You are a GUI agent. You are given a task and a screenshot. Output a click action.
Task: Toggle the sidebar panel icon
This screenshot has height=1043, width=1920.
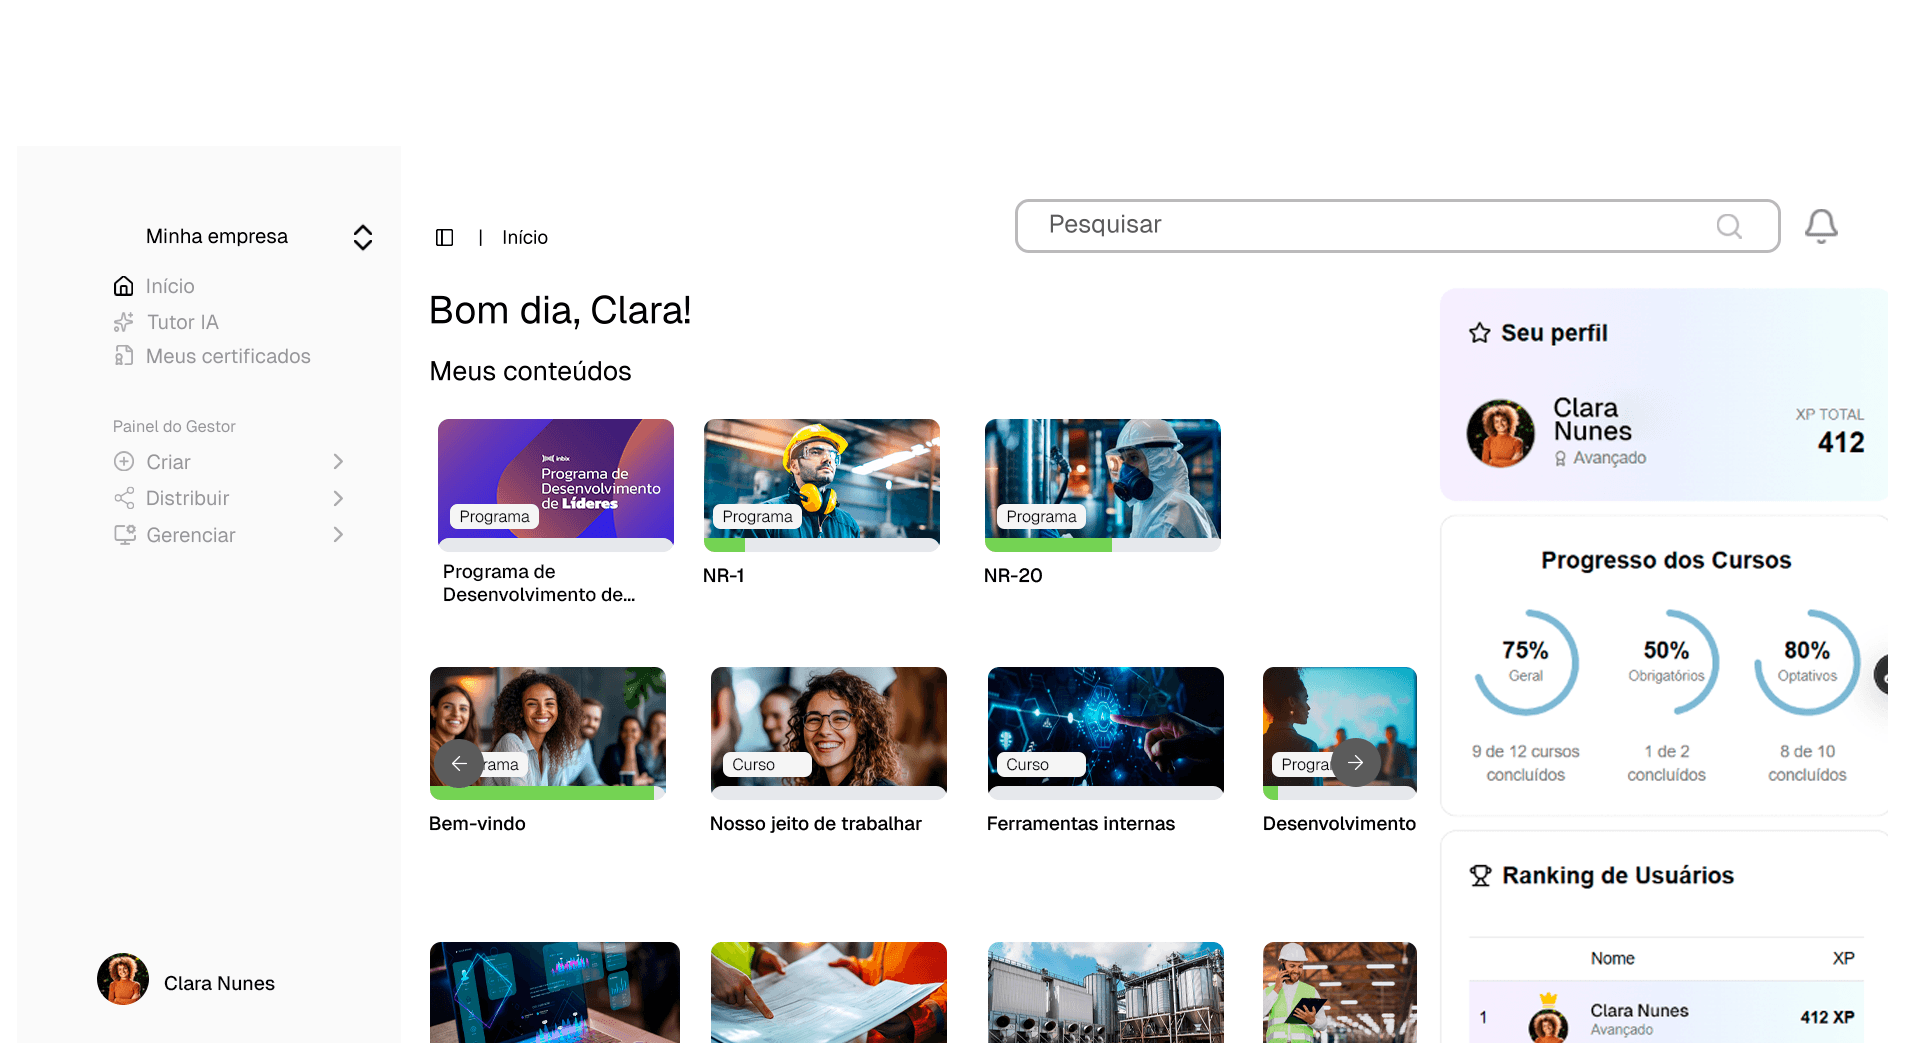(x=445, y=237)
